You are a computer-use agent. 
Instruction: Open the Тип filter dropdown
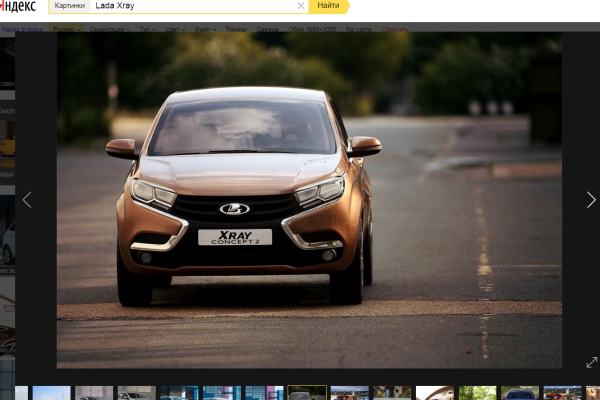click(148, 29)
